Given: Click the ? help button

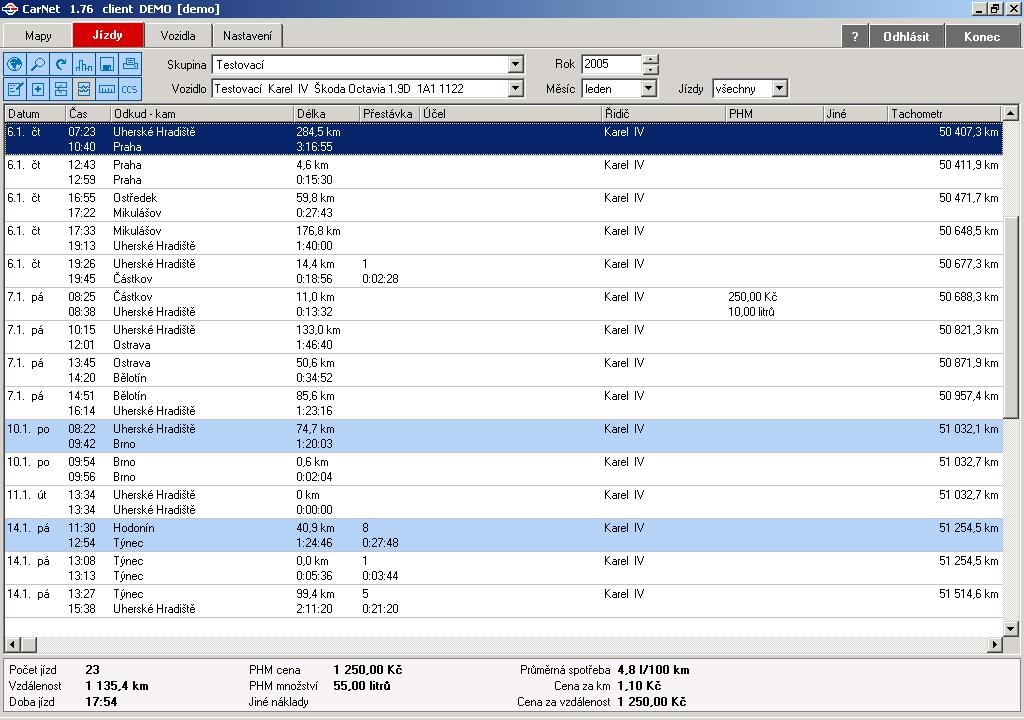Looking at the screenshot, I should coord(855,37).
